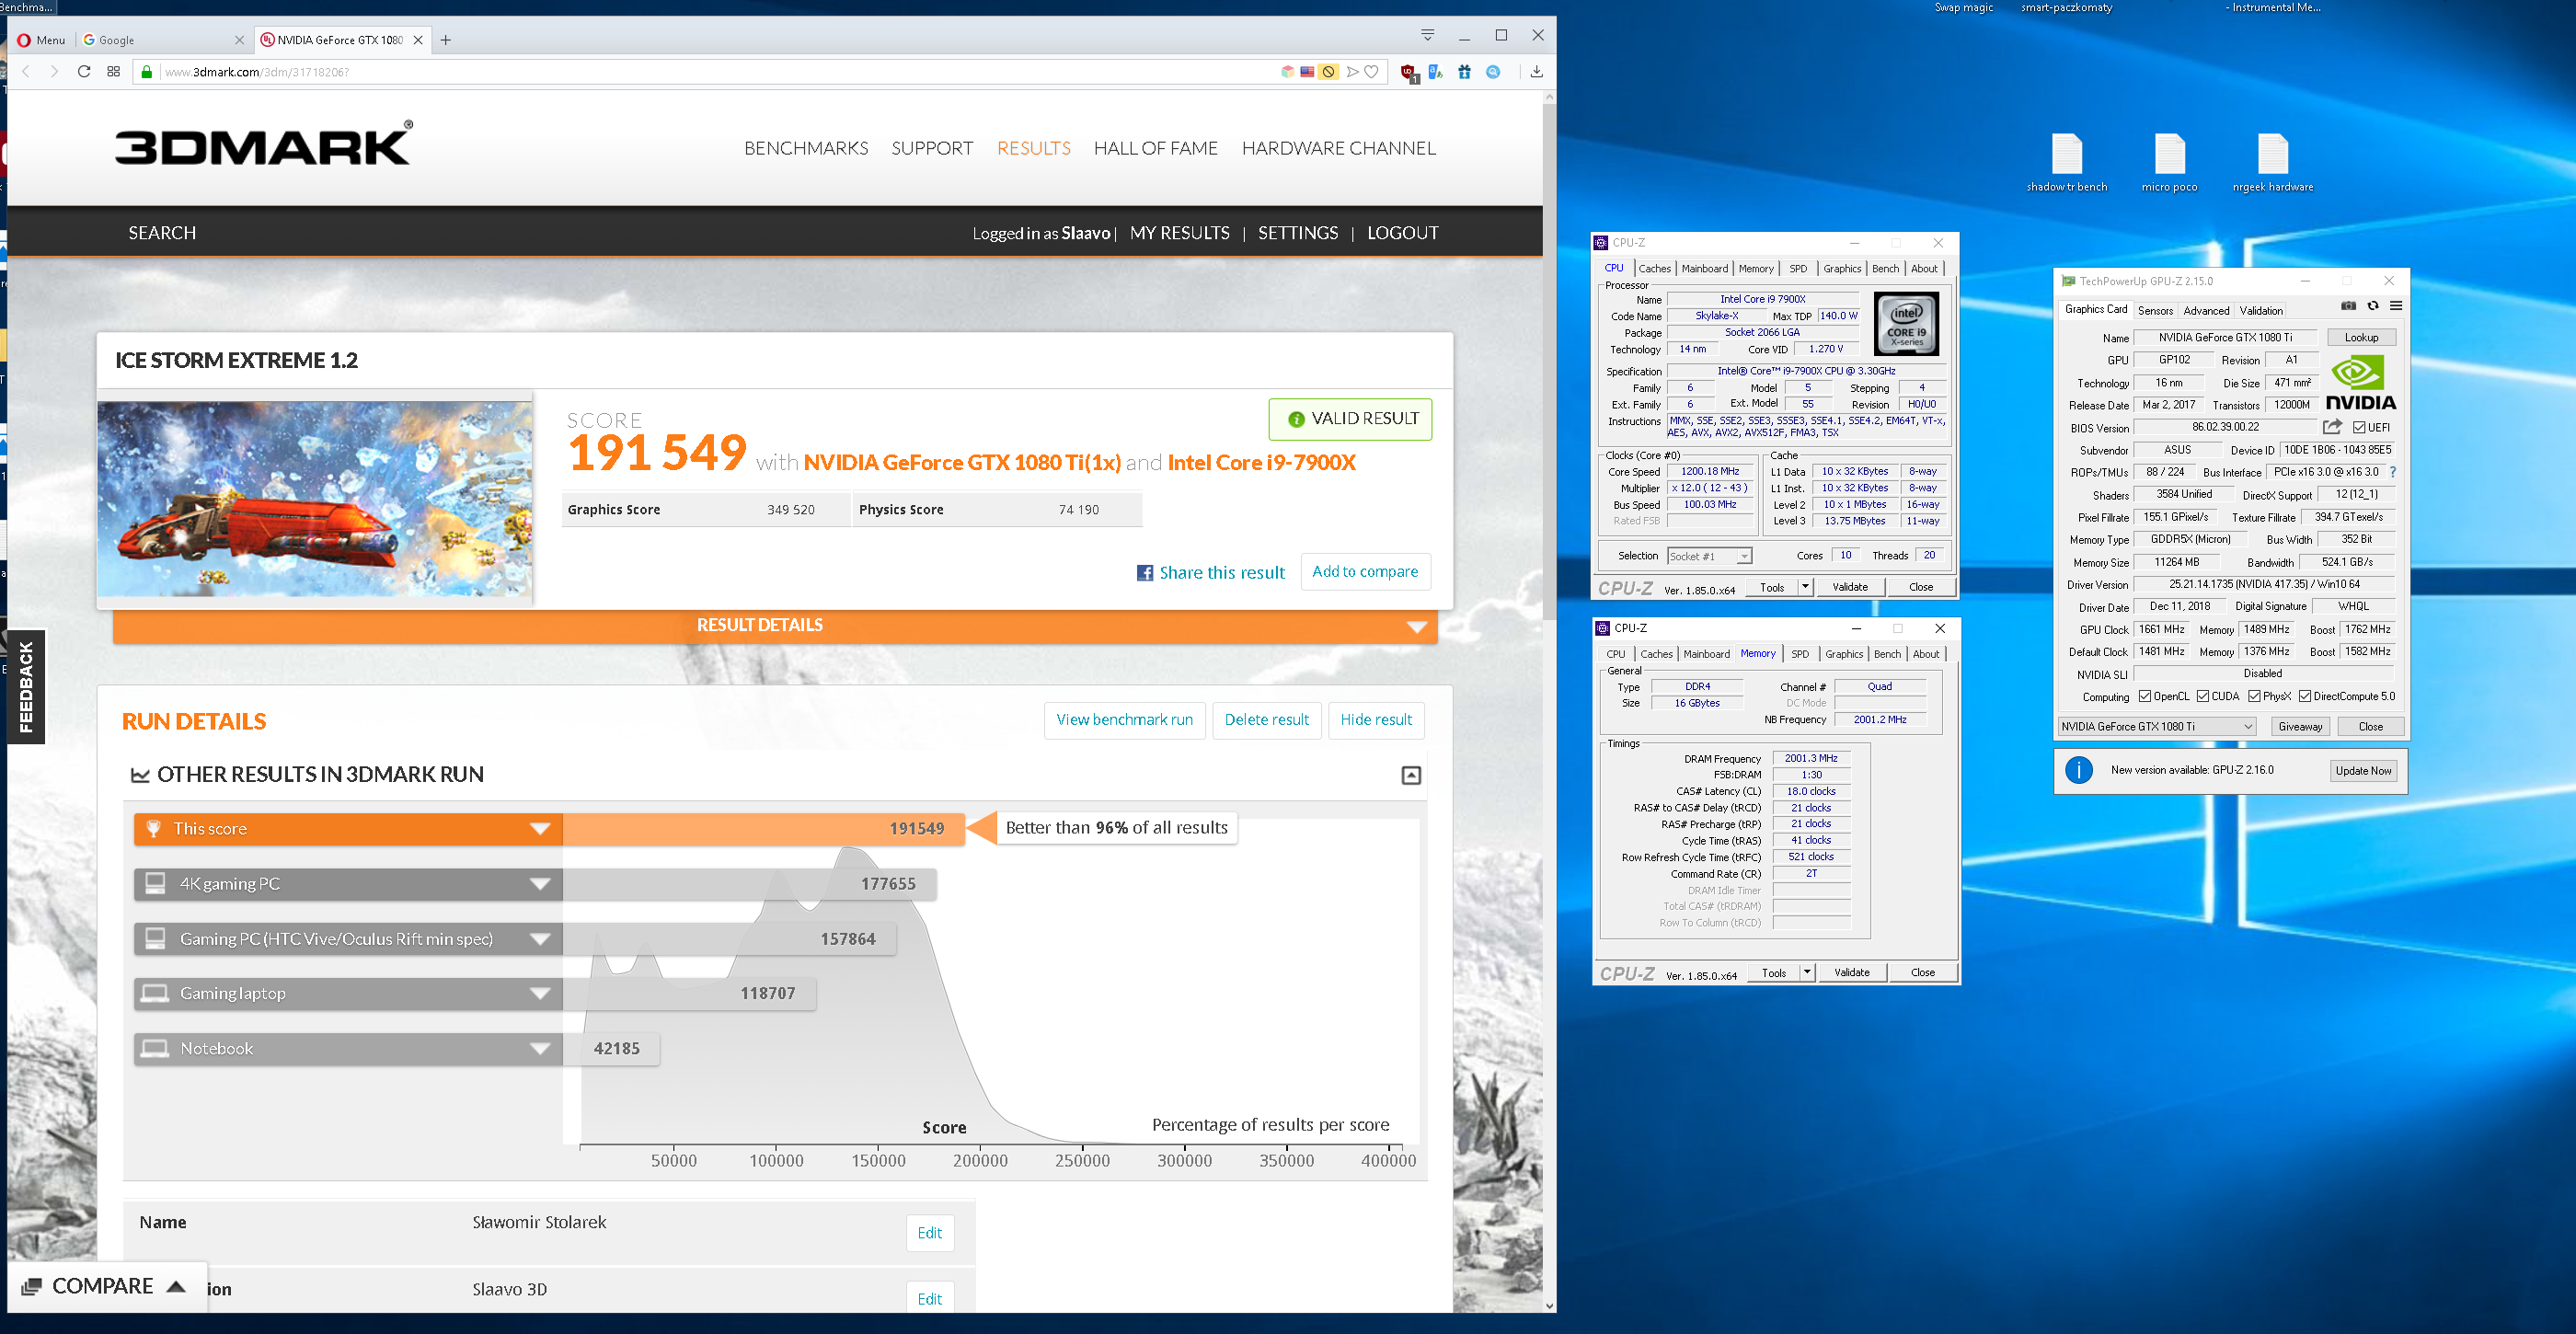Open the GPU selector dropdown in GPU-Z
The image size is (2576, 1334).
click(x=2157, y=727)
